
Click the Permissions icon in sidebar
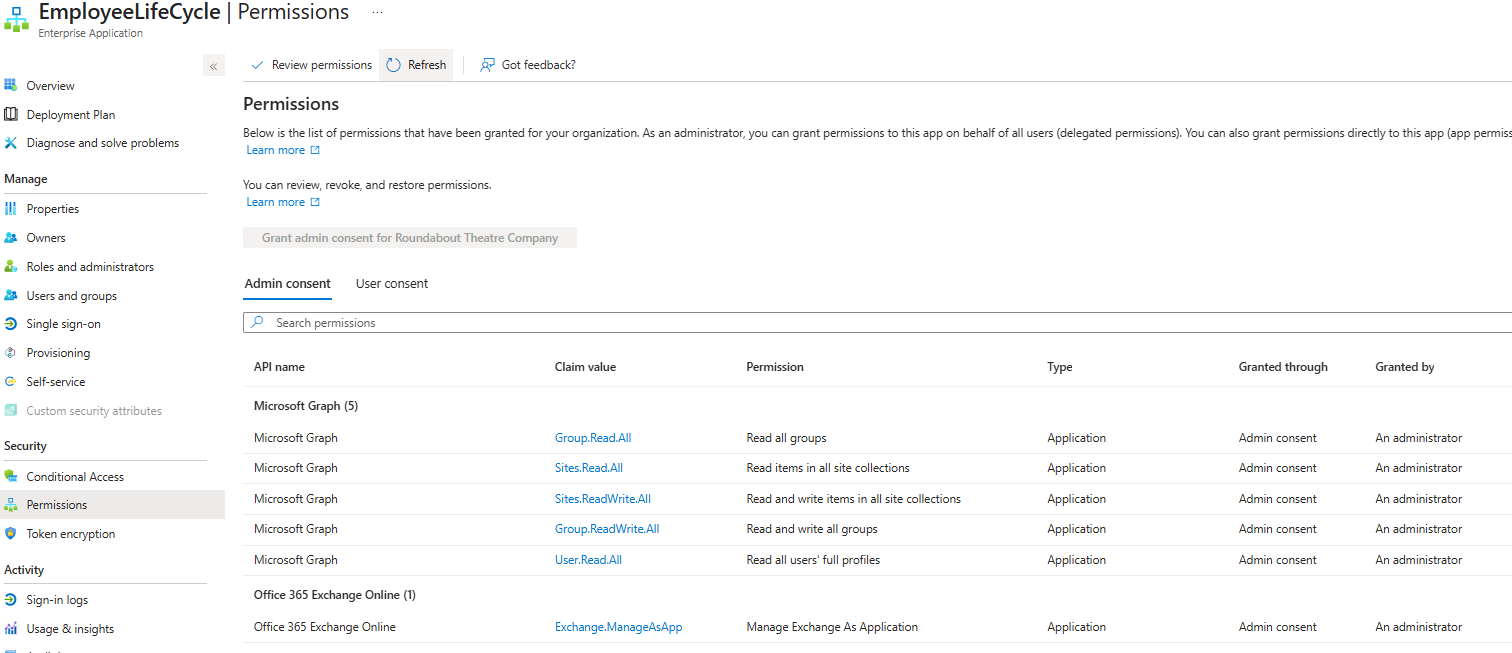point(11,505)
